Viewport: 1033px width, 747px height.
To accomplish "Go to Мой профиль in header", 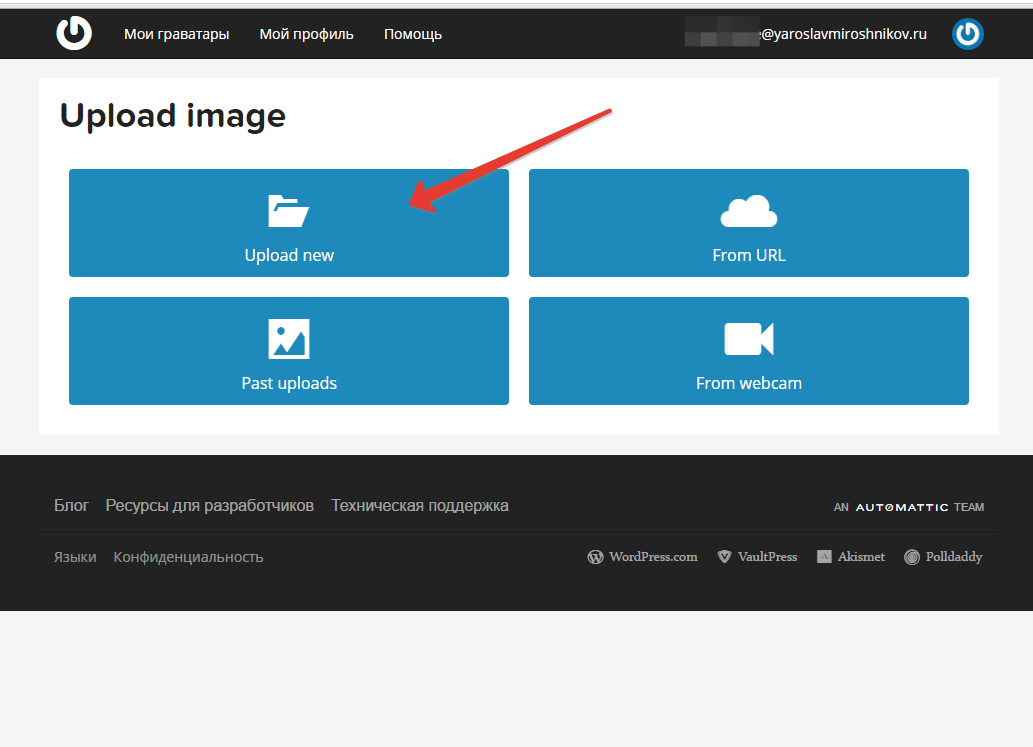I will pos(306,34).
